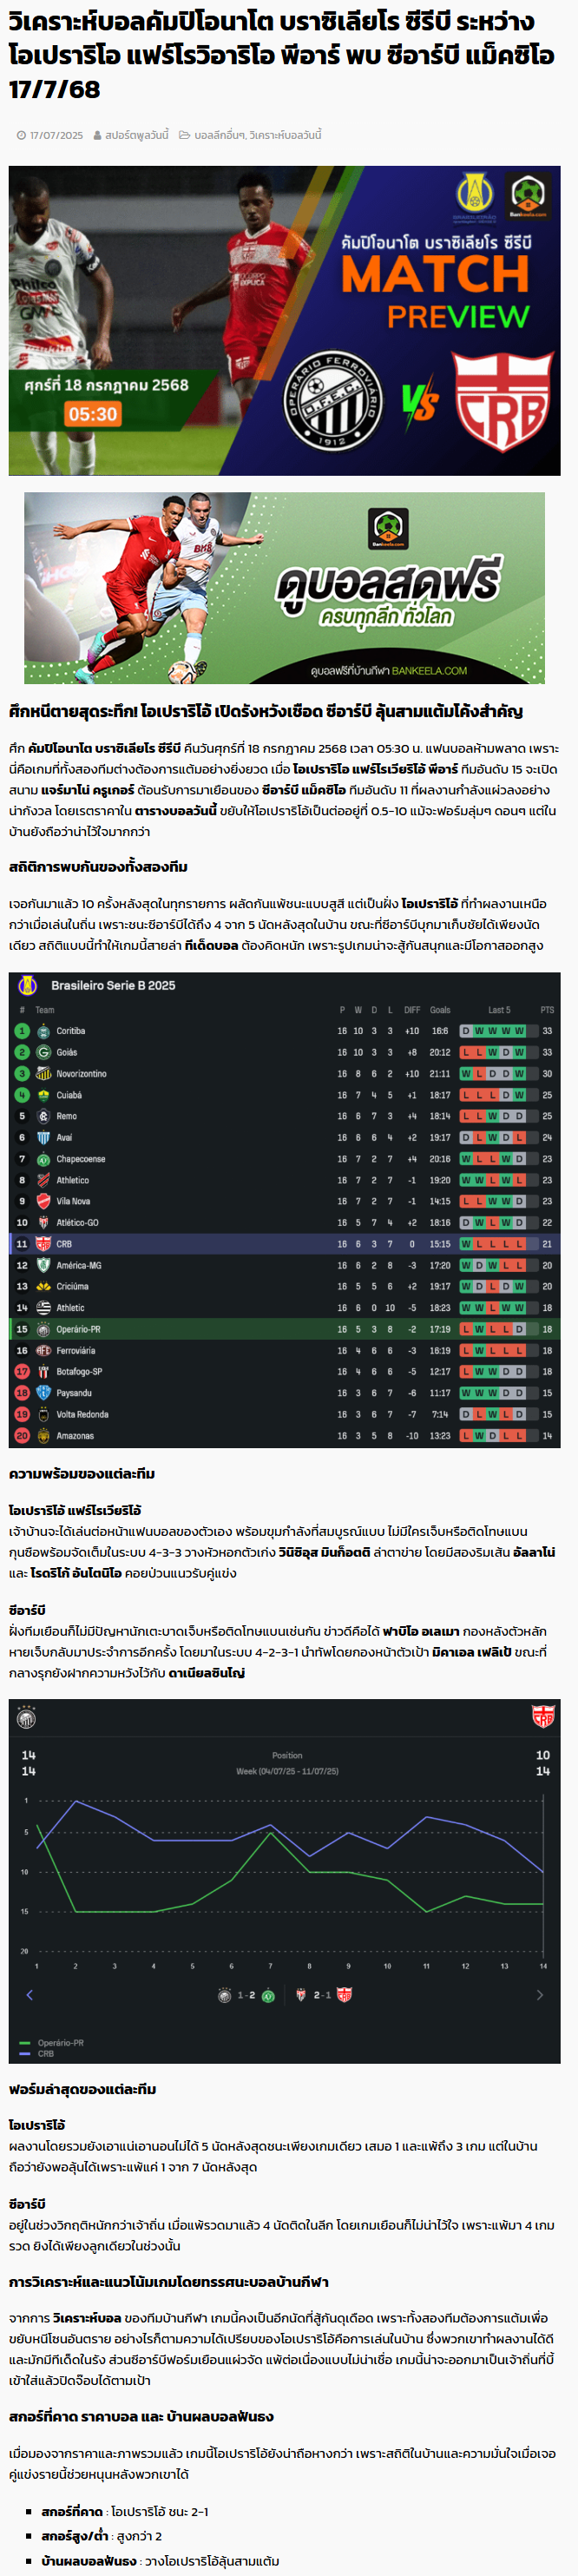Open the สปอร์ตพูลวันนี้ author link
This screenshot has width=578, height=2576.
pos(137,135)
